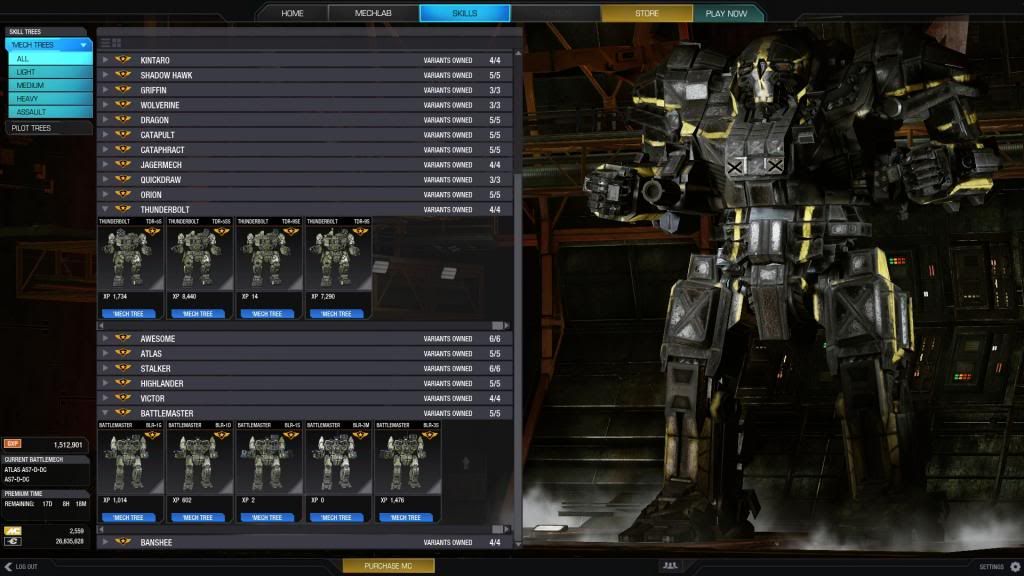
Task: Open 'Mech Tree for Battlemaster with XP 1,476
Action: [x=406, y=518]
